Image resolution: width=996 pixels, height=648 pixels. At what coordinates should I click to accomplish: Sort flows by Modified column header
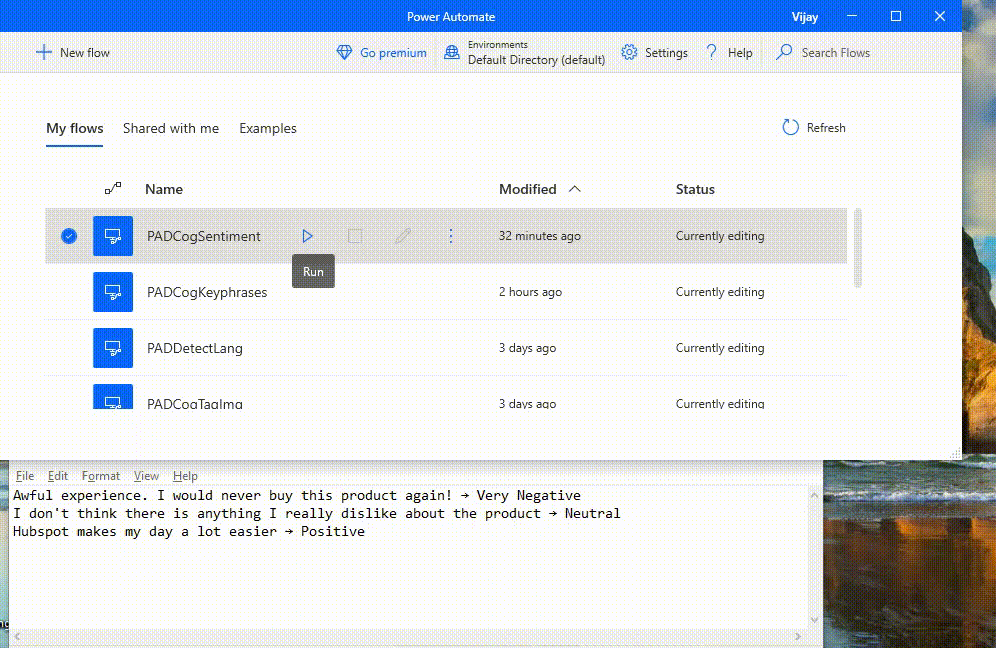[x=528, y=189]
